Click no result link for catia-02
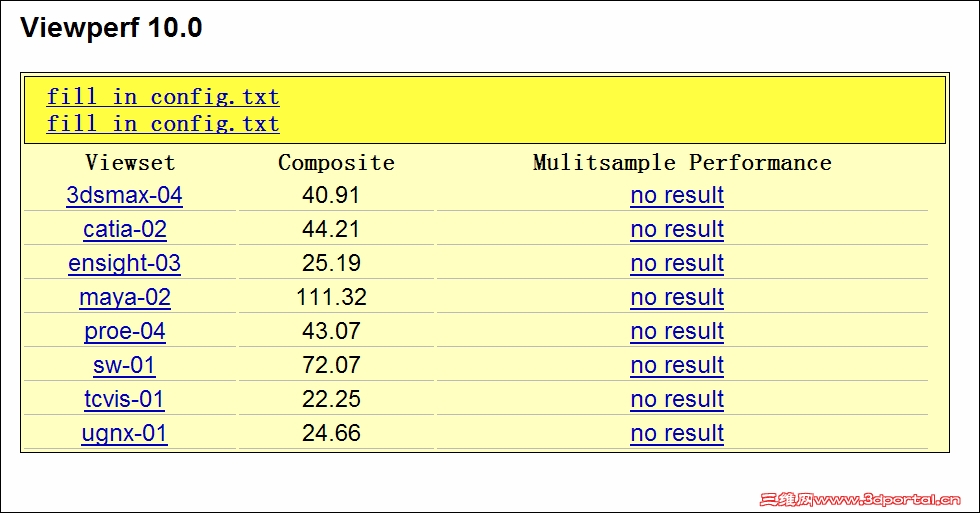 pos(677,229)
